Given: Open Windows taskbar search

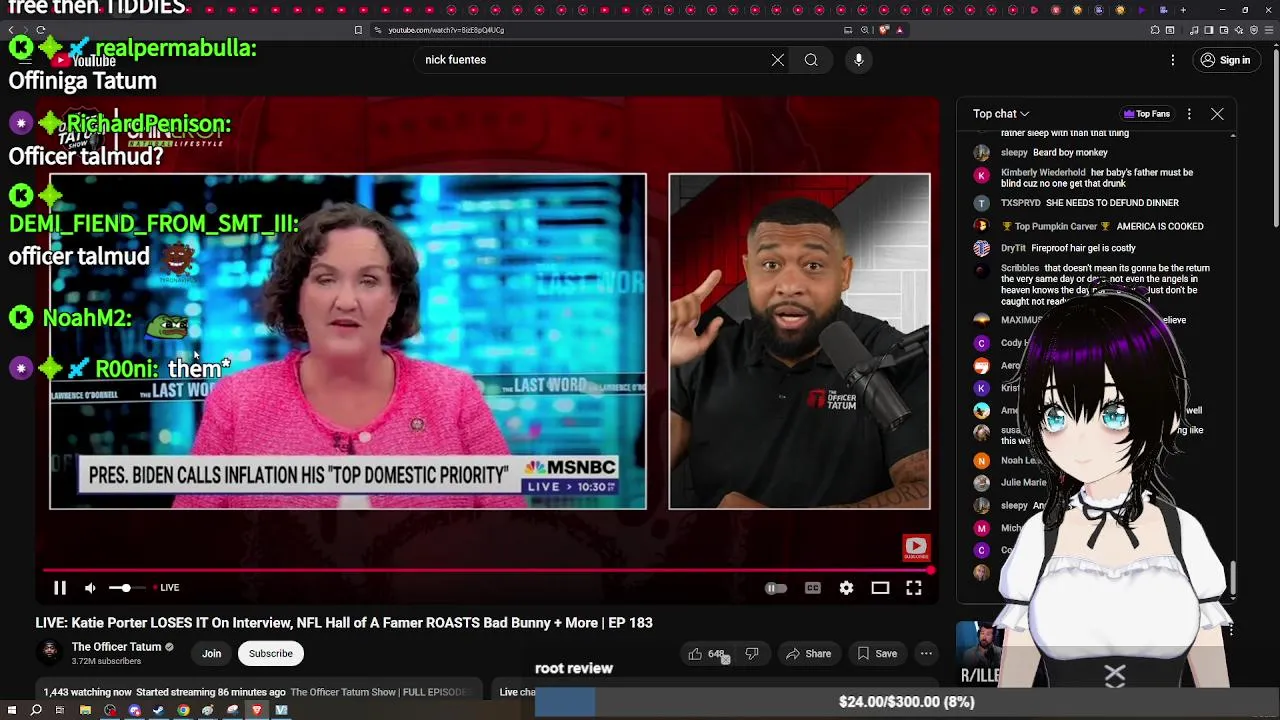Looking at the screenshot, I should [36, 711].
